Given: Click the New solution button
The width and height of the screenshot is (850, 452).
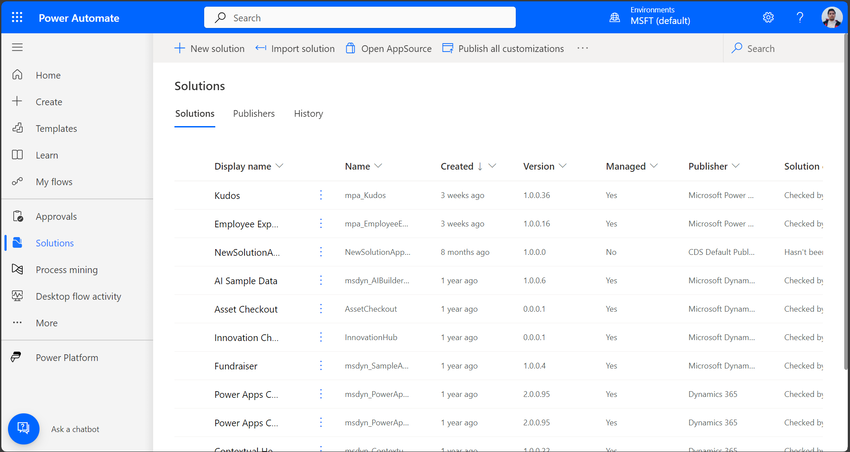Looking at the screenshot, I should click(x=209, y=48).
